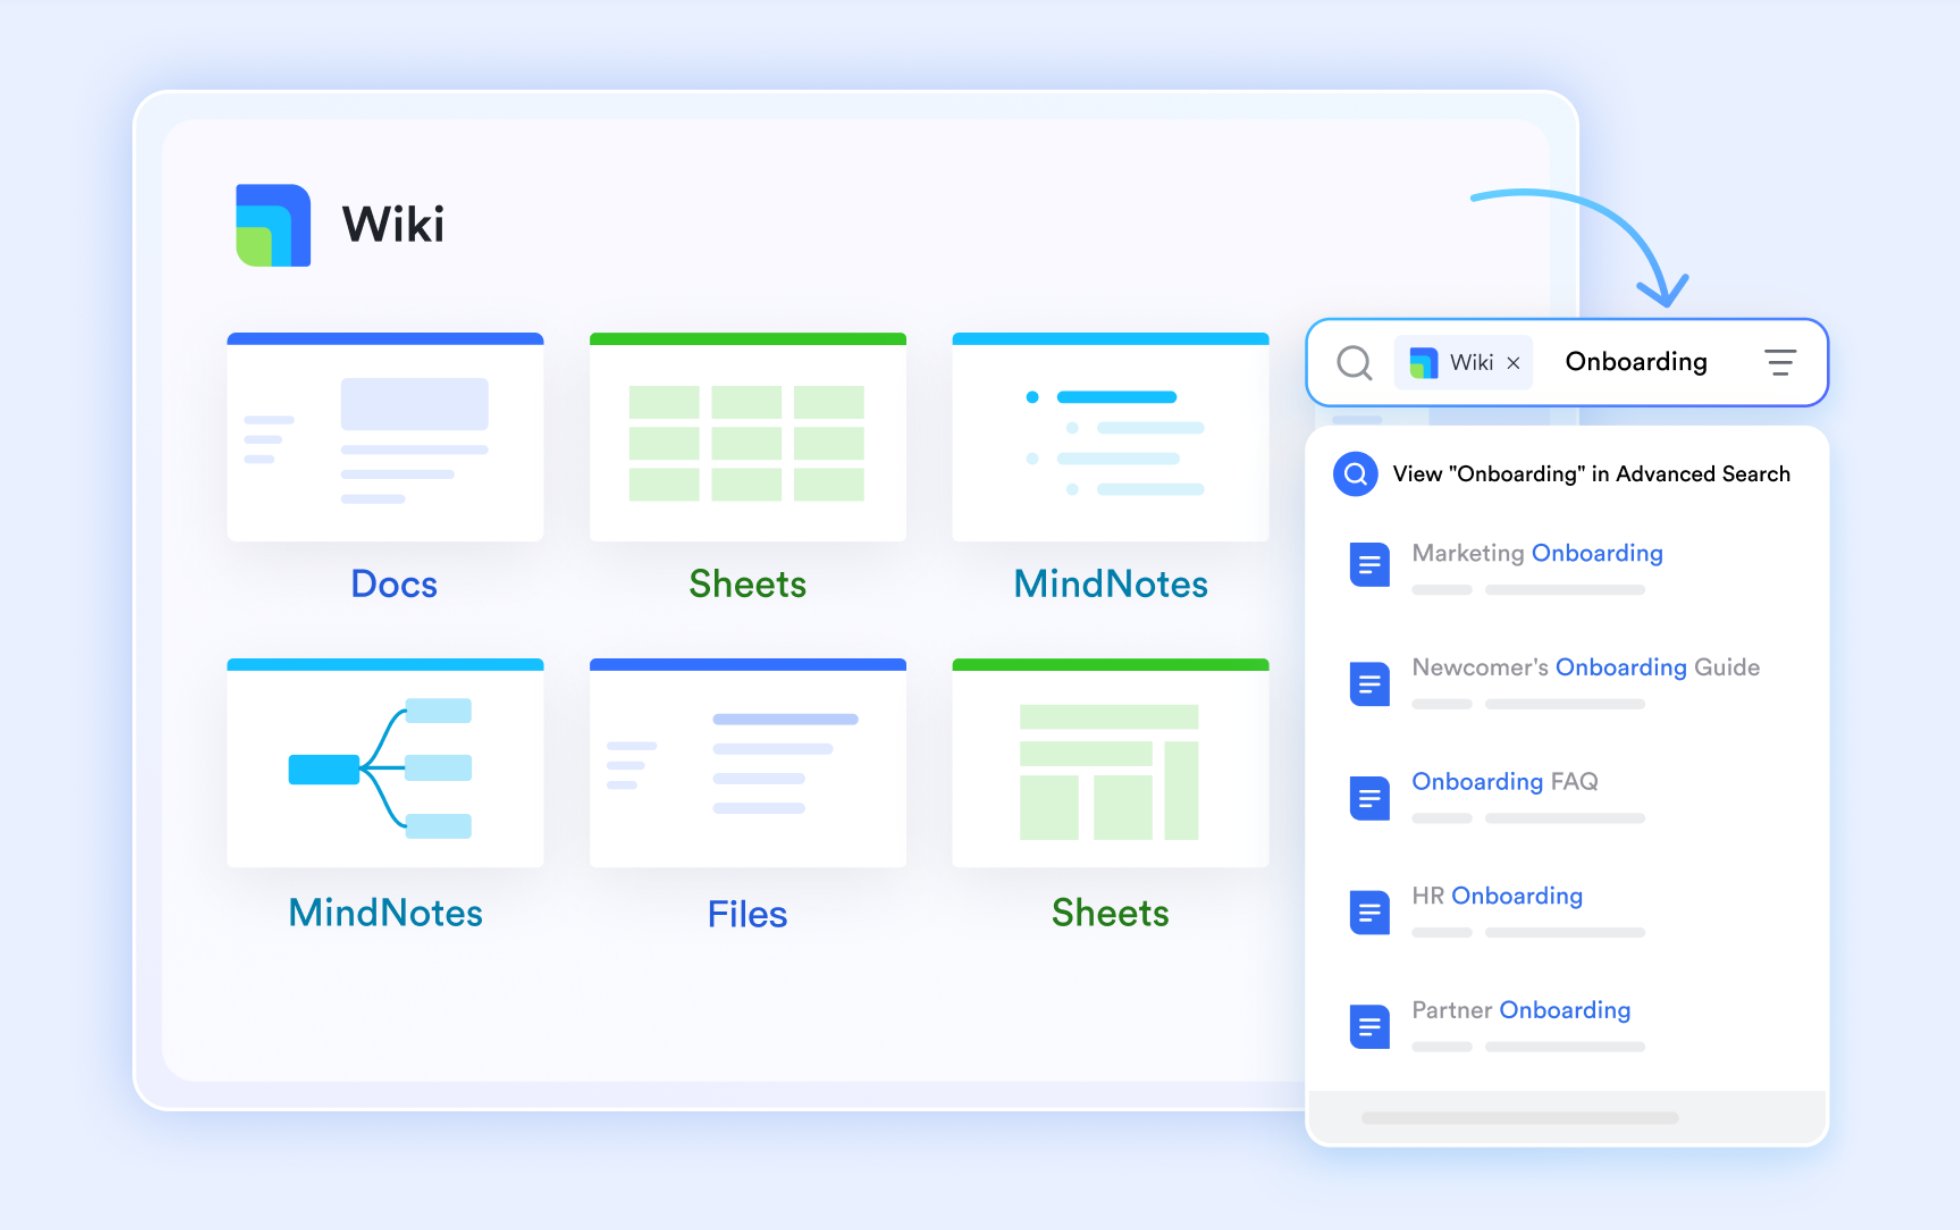The width and height of the screenshot is (1960, 1230).
Task: Open the Files thumbnail card
Action: coord(747,764)
